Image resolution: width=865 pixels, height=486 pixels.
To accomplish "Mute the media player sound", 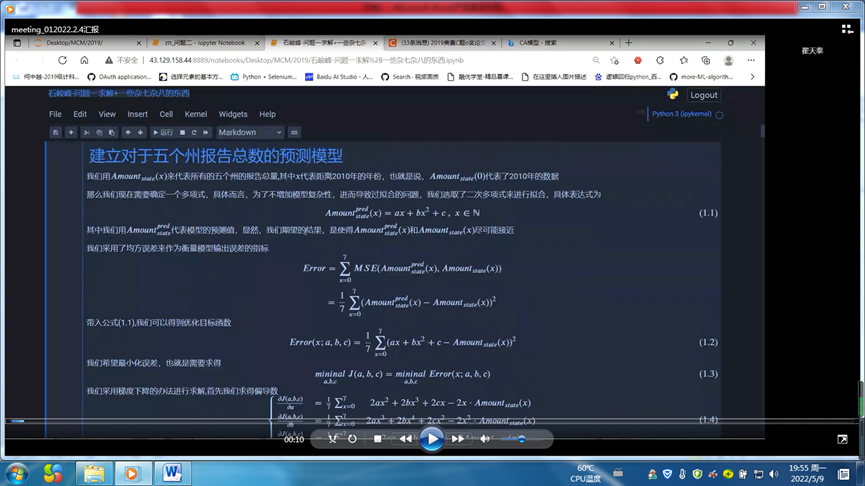I will [x=485, y=439].
